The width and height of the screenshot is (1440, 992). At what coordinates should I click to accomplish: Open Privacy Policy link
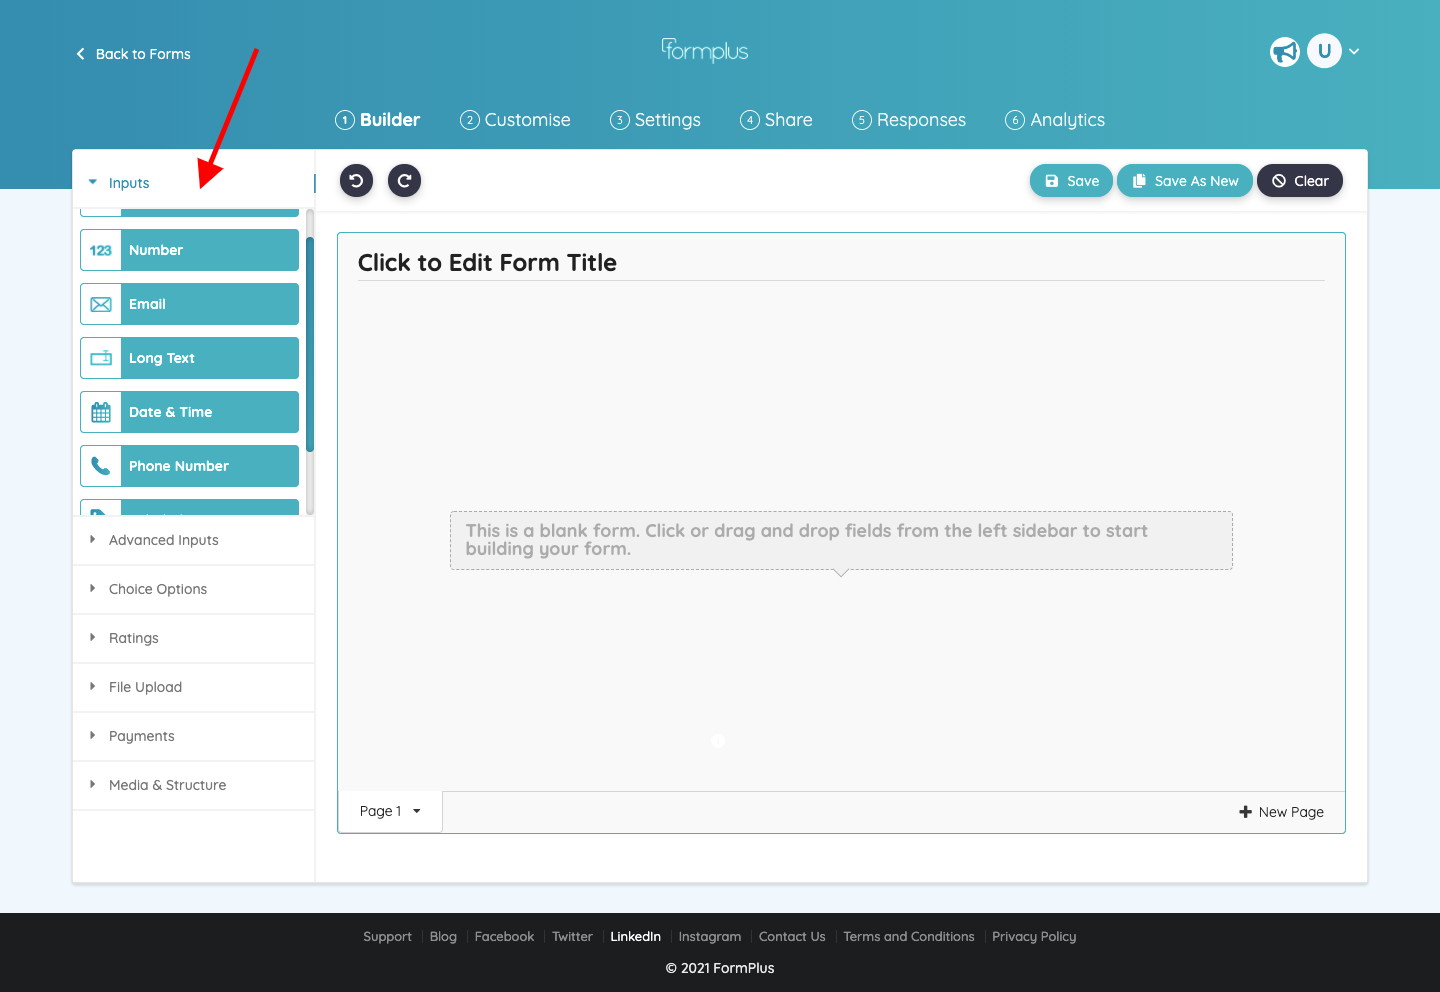tap(1034, 937)
